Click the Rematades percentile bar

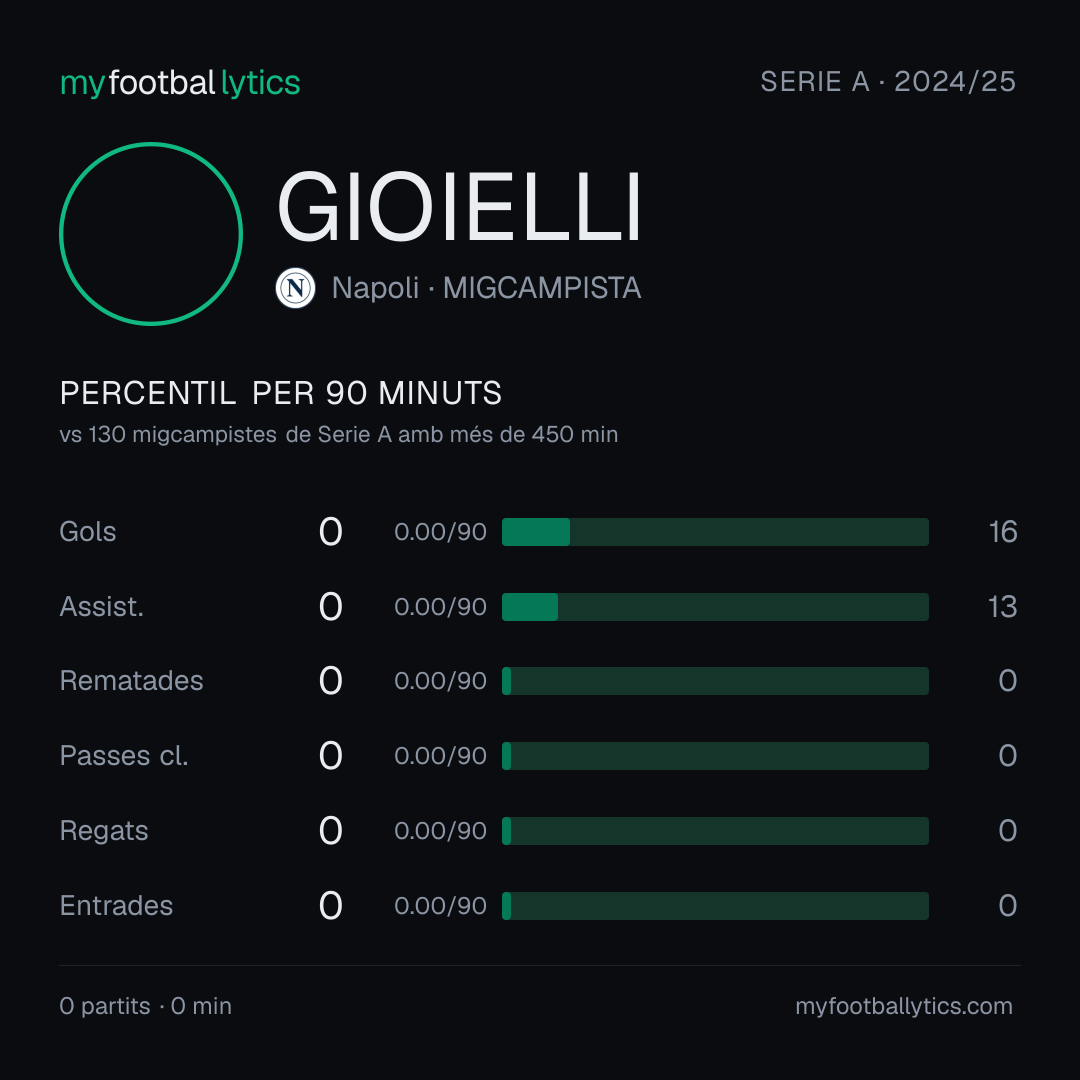click(715, 681)
